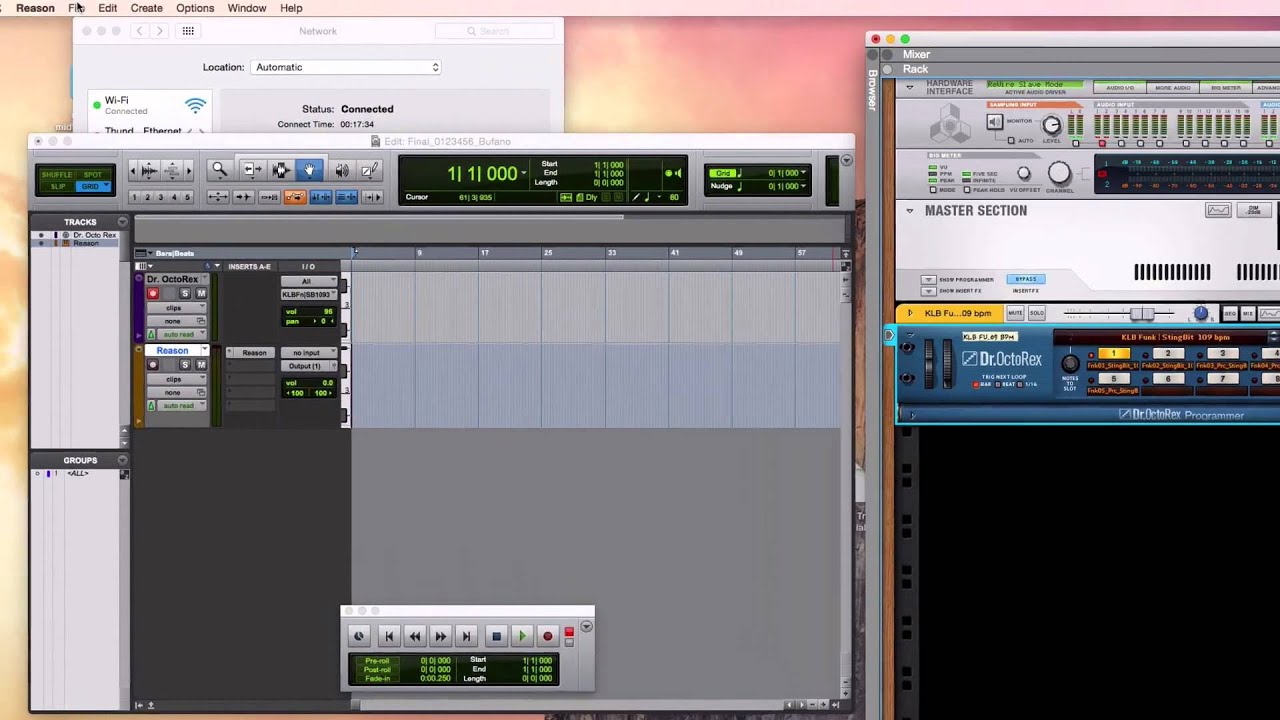The width and height of the screenshot is (1280, 720).
Task: Click the More Audio button
Action: pyautogui.click(x=1172, y=88)
